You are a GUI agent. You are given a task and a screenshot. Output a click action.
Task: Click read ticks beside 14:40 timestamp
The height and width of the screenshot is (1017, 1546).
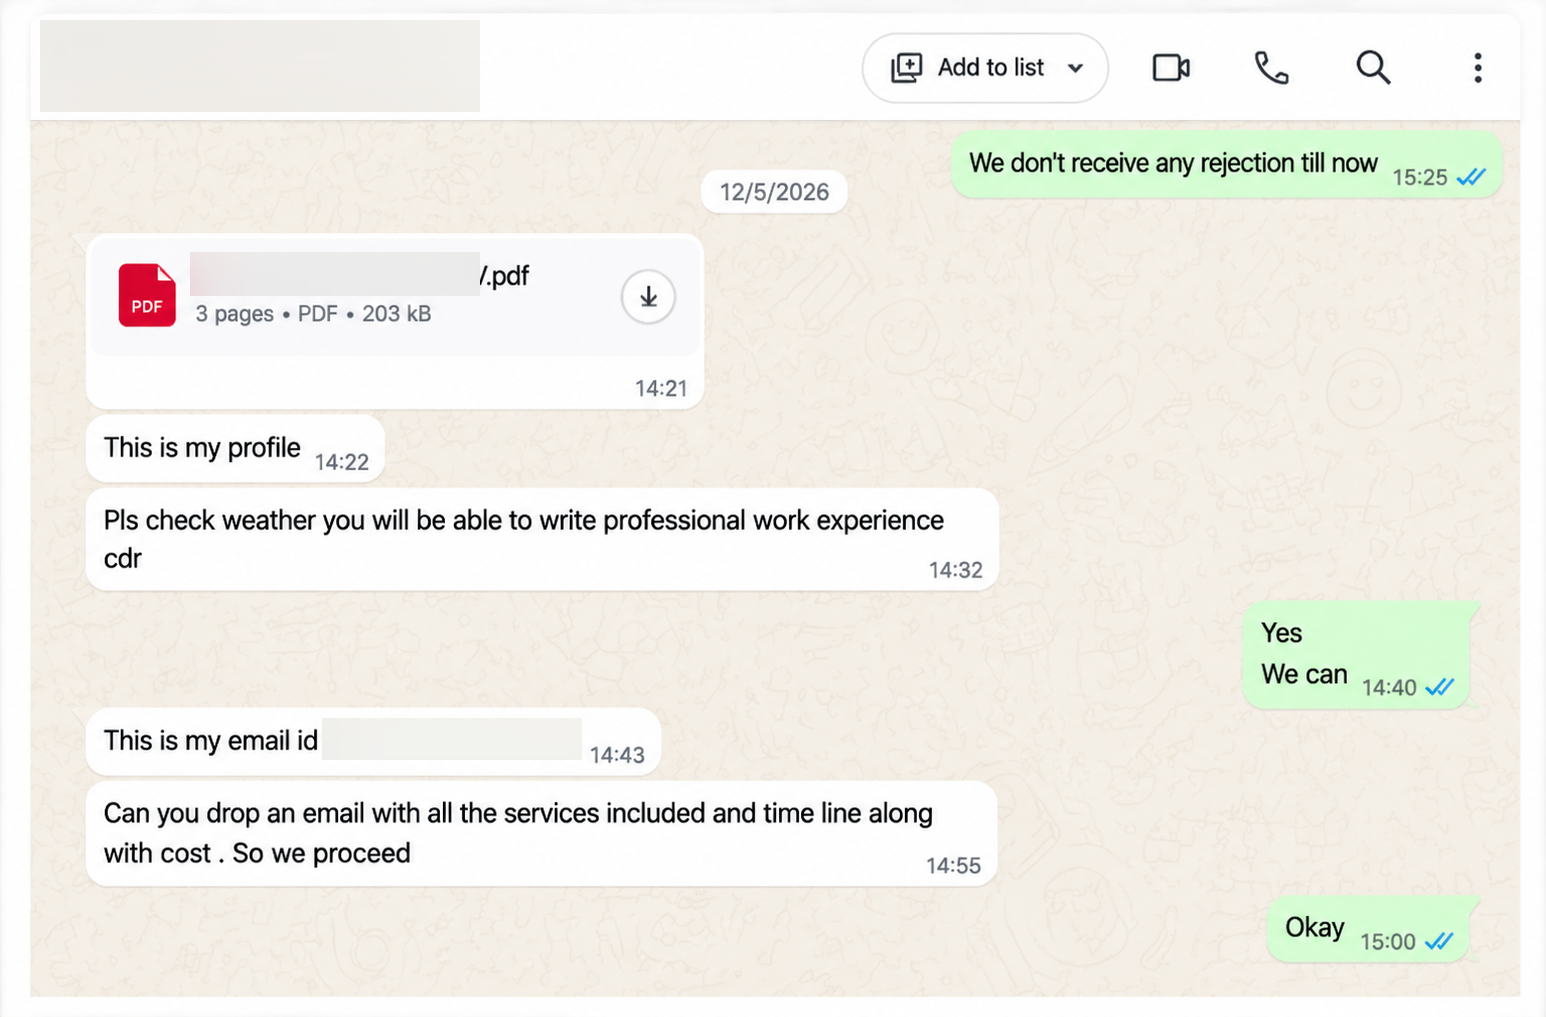[1439, 687]
